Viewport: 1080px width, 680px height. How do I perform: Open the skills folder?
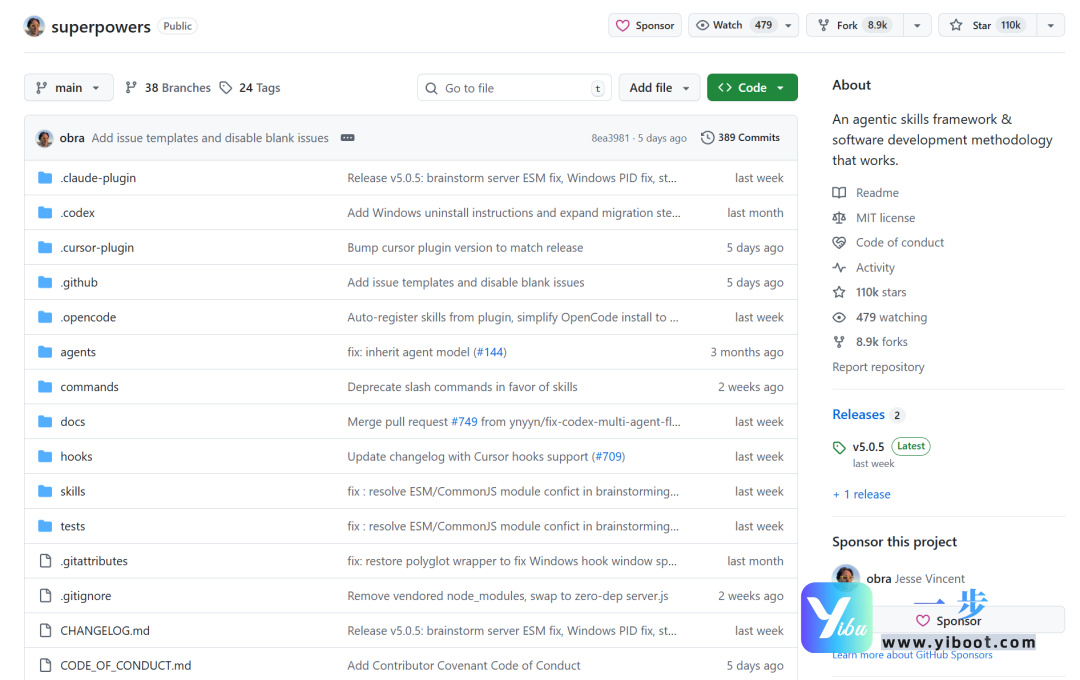point(73,492)
